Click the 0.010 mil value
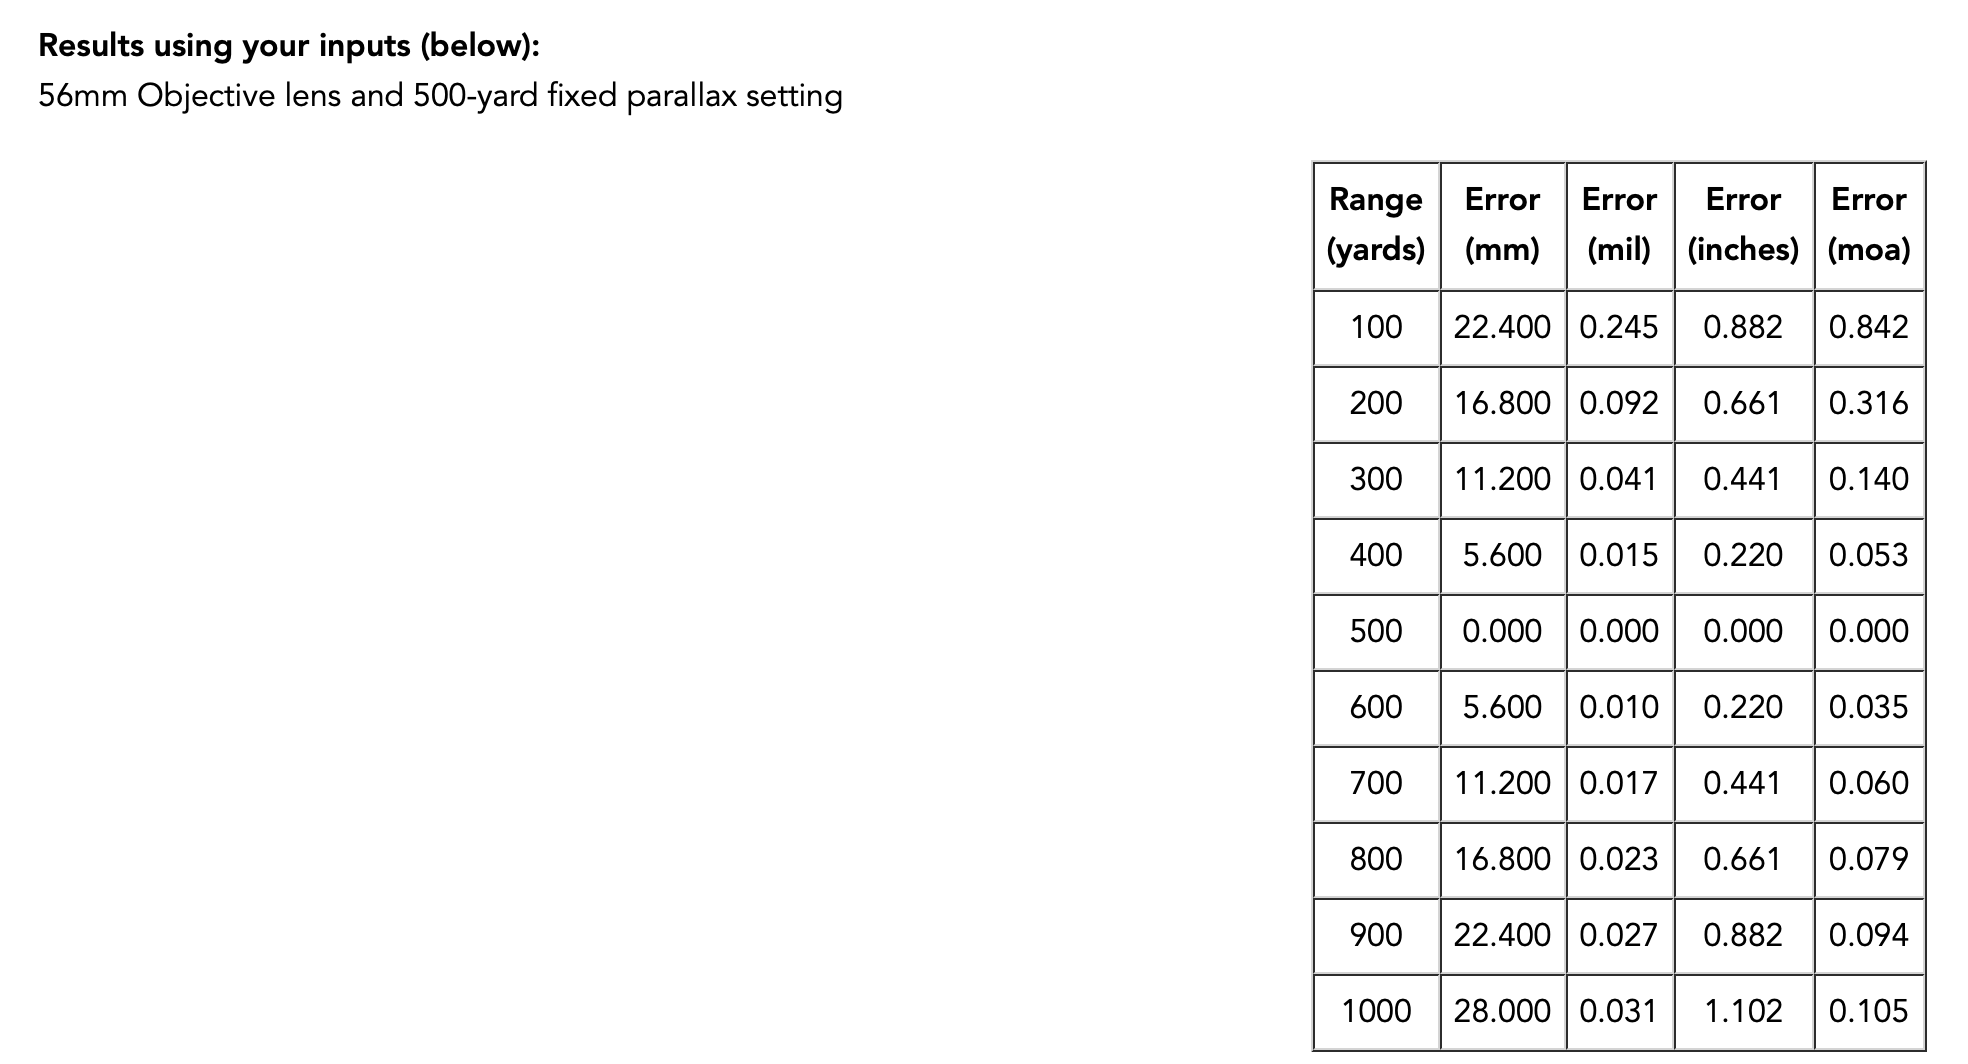Screen dimensions: 1968x1064 (x=1619, y=707)
